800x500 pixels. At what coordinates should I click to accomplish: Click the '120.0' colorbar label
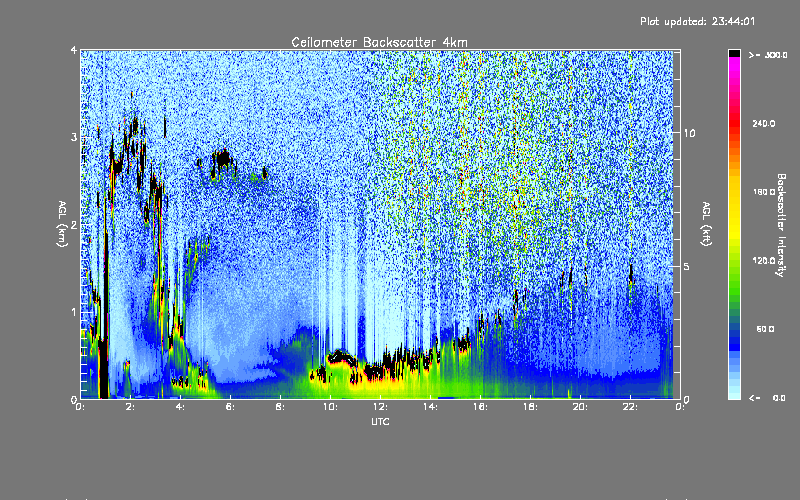764,261
